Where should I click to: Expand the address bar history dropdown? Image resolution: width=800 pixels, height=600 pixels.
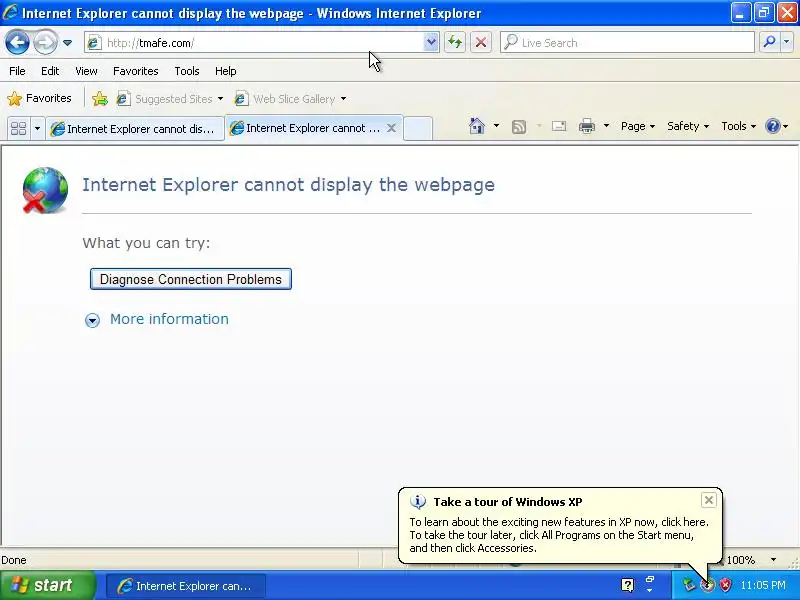(431, 43)
